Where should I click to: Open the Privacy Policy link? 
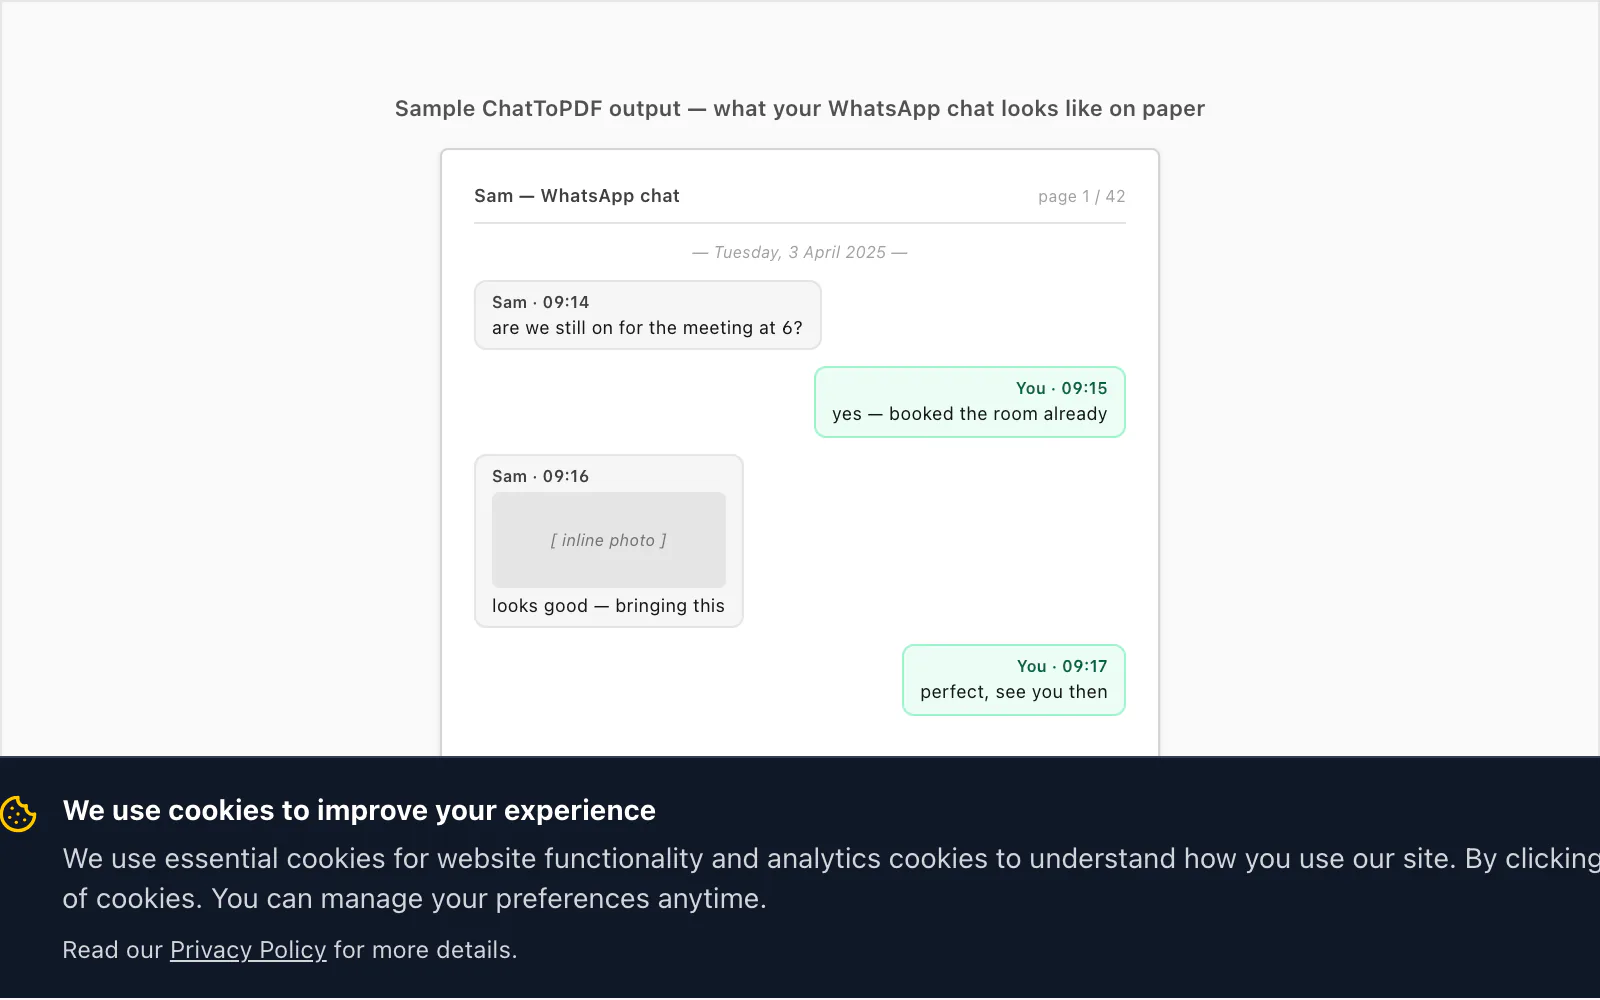click(248, 950)
